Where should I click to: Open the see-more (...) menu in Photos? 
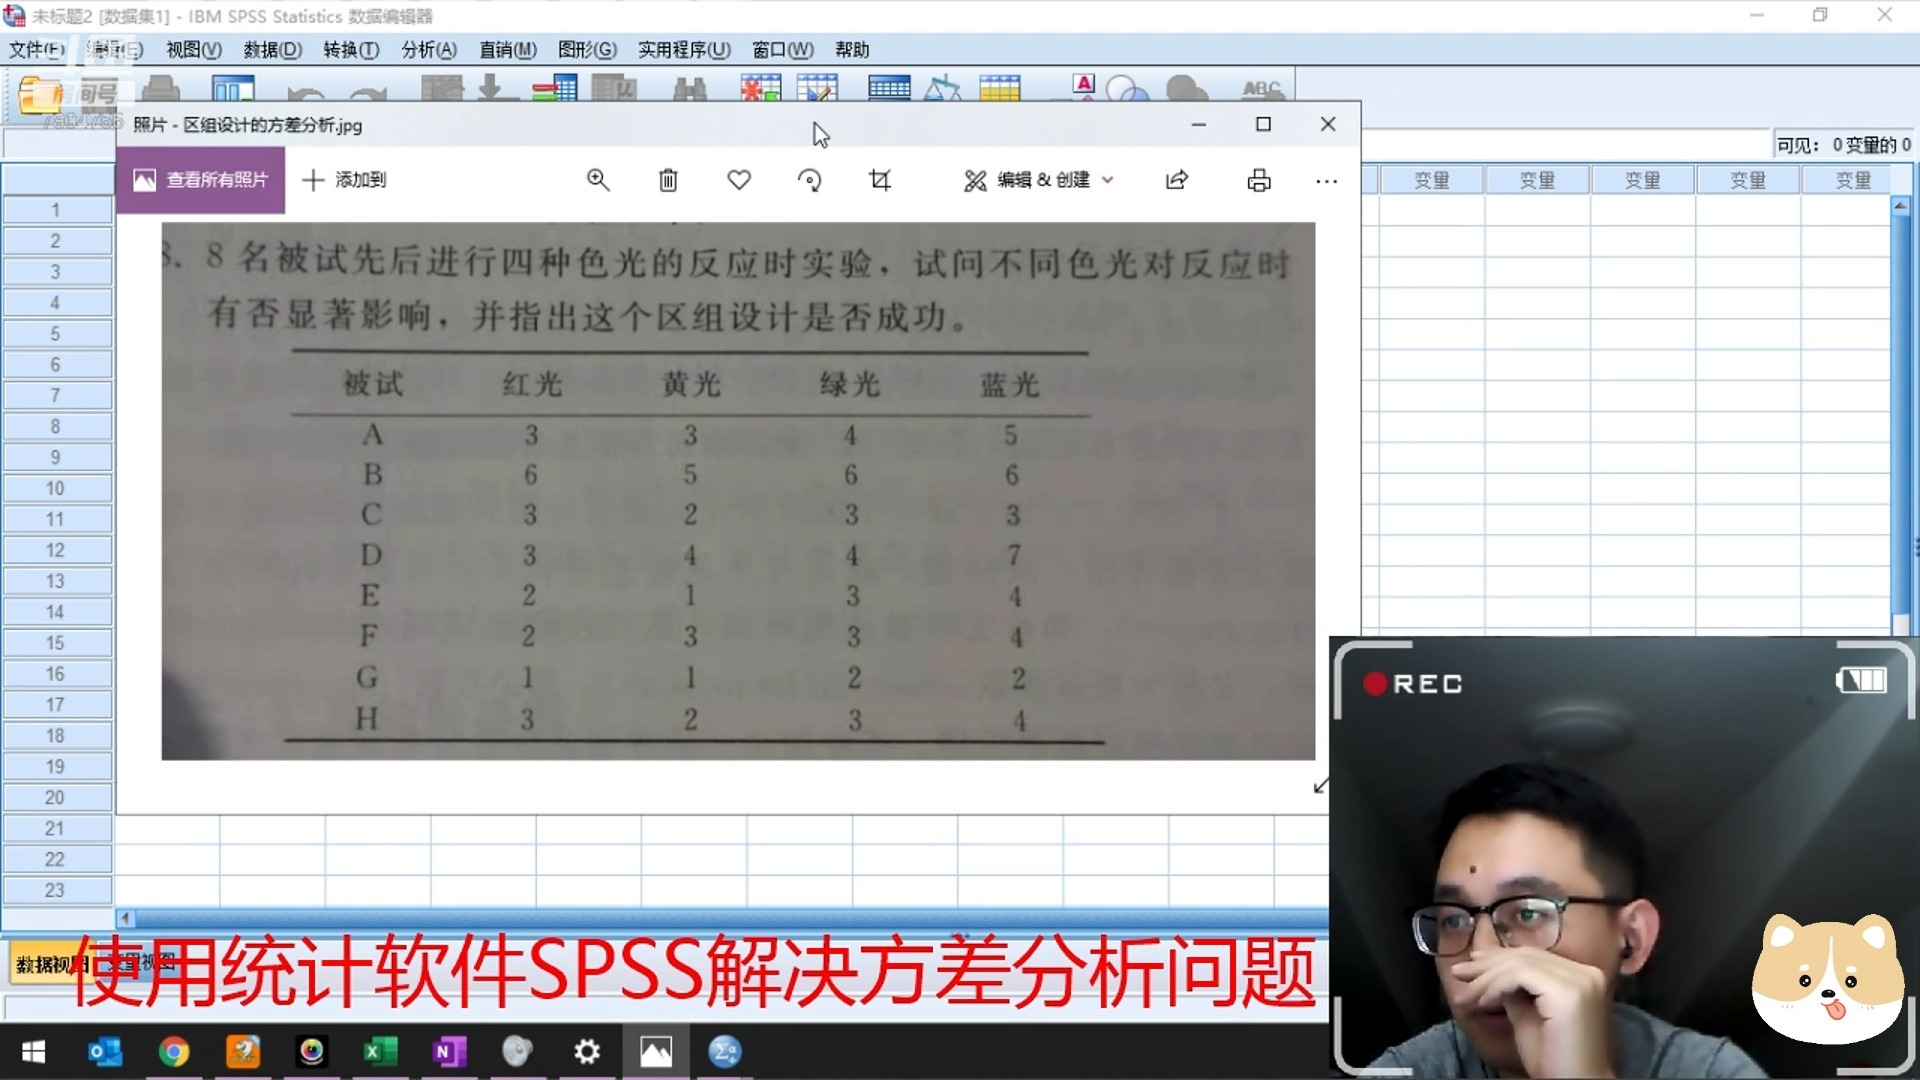[1327, 181]
